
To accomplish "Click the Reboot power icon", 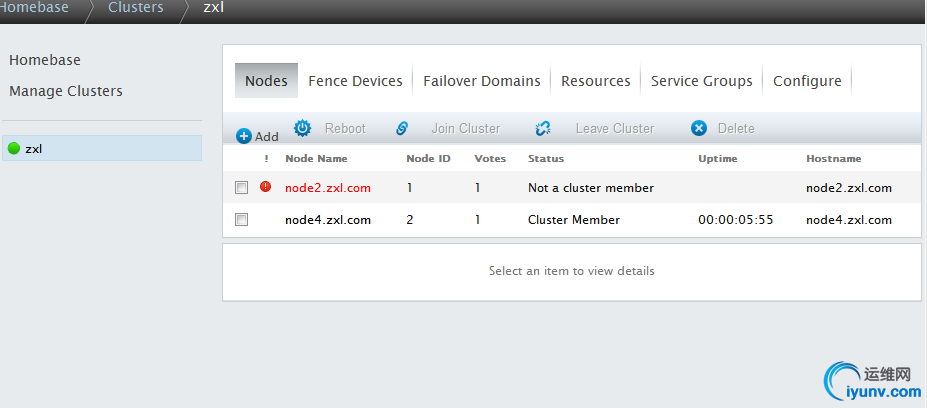I will pyautogui.click(x=302, y=128).
